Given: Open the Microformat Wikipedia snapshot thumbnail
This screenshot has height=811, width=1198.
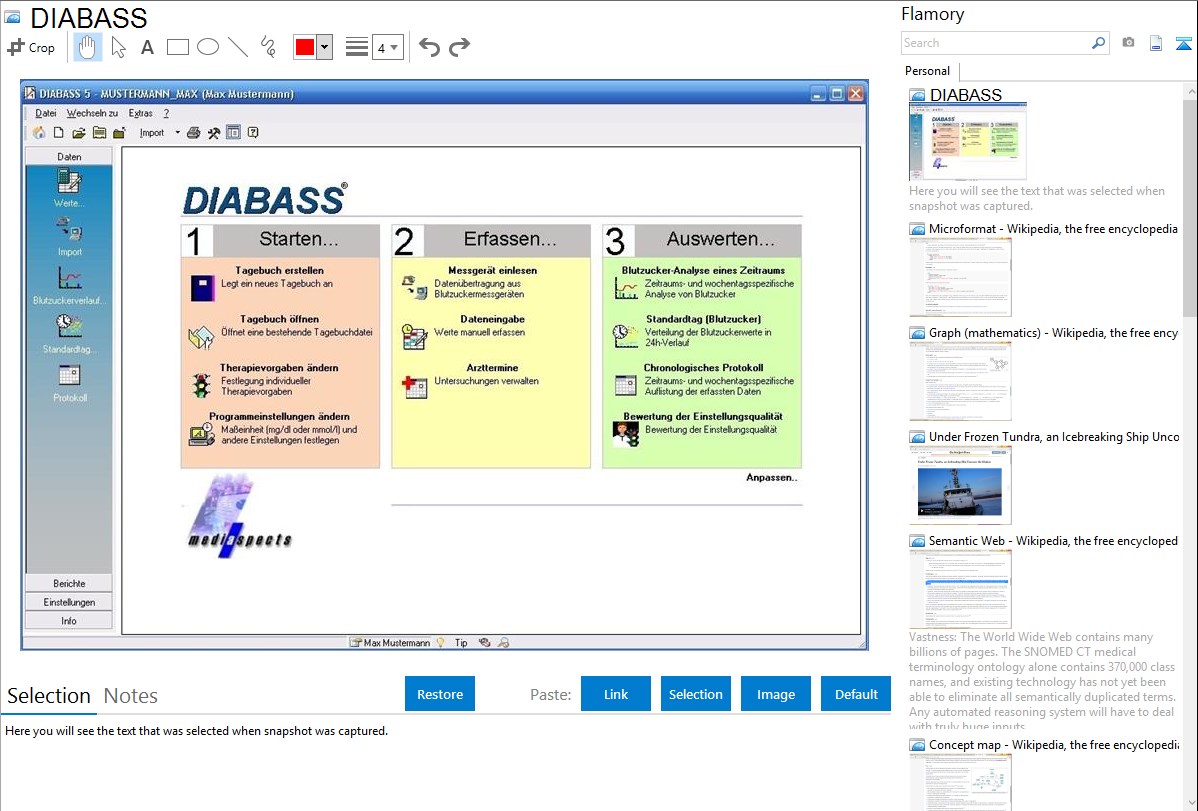Looking at the screenshot, I should (x=960, y=277).
